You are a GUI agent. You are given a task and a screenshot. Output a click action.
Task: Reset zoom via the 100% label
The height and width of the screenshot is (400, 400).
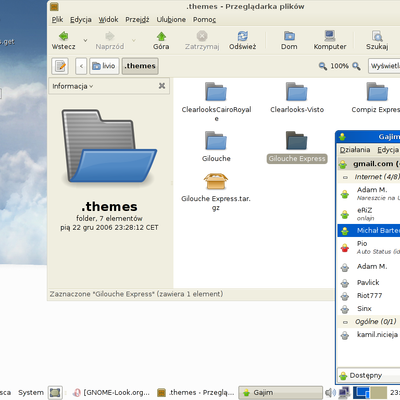point(339,66)
